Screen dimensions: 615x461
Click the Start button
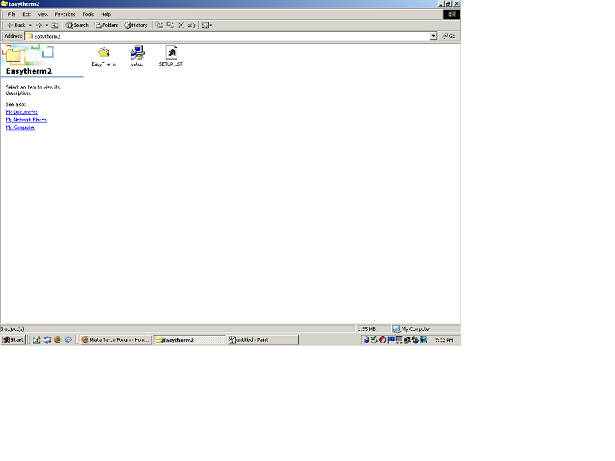(x=13, y=340)
